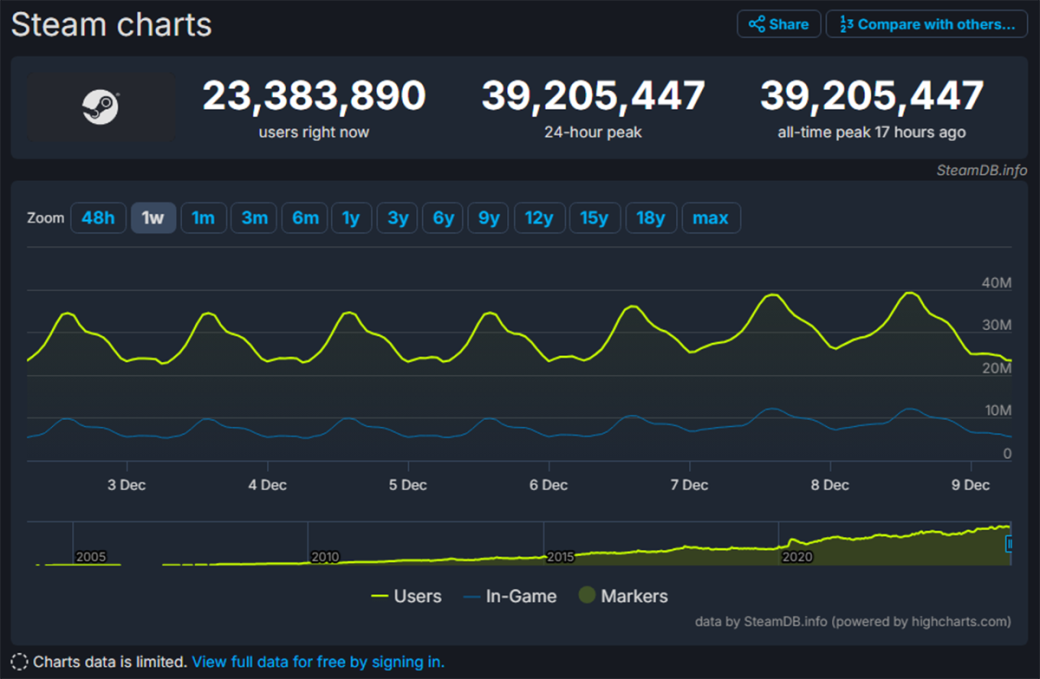Select the 1w zoom range
The image size is (1040, 679).
pos(153,217)
